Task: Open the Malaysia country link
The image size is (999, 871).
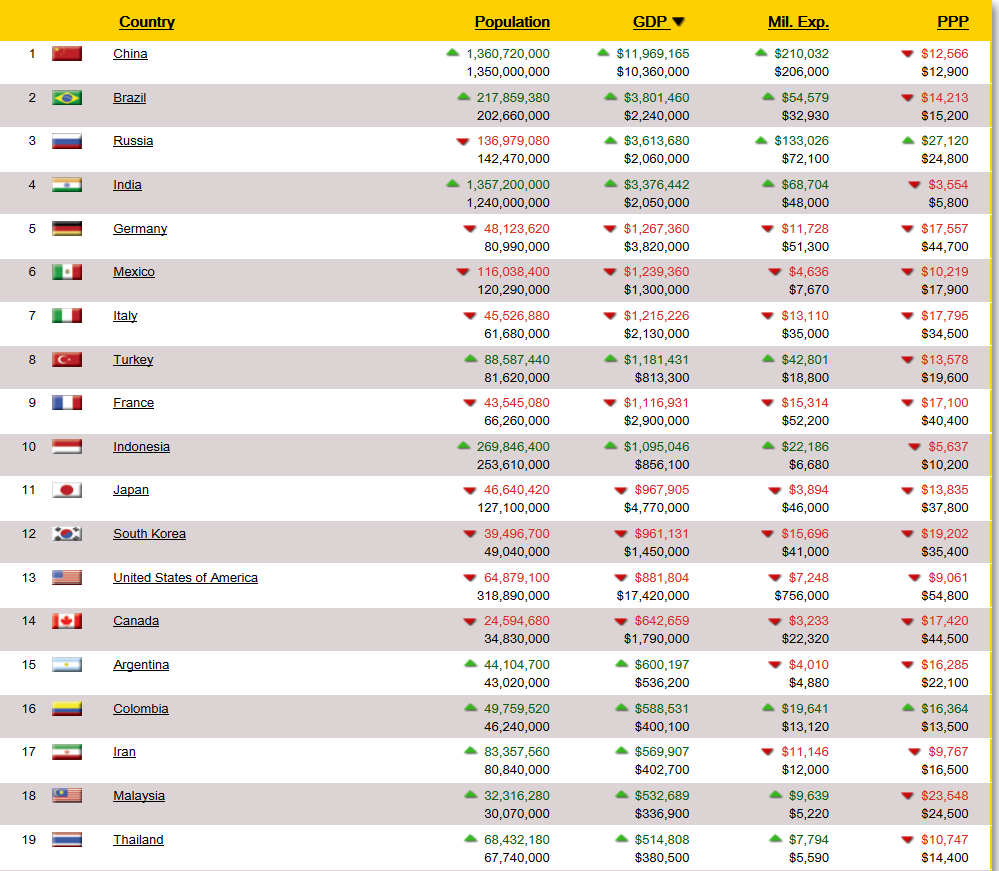Action: click(139, 796)
